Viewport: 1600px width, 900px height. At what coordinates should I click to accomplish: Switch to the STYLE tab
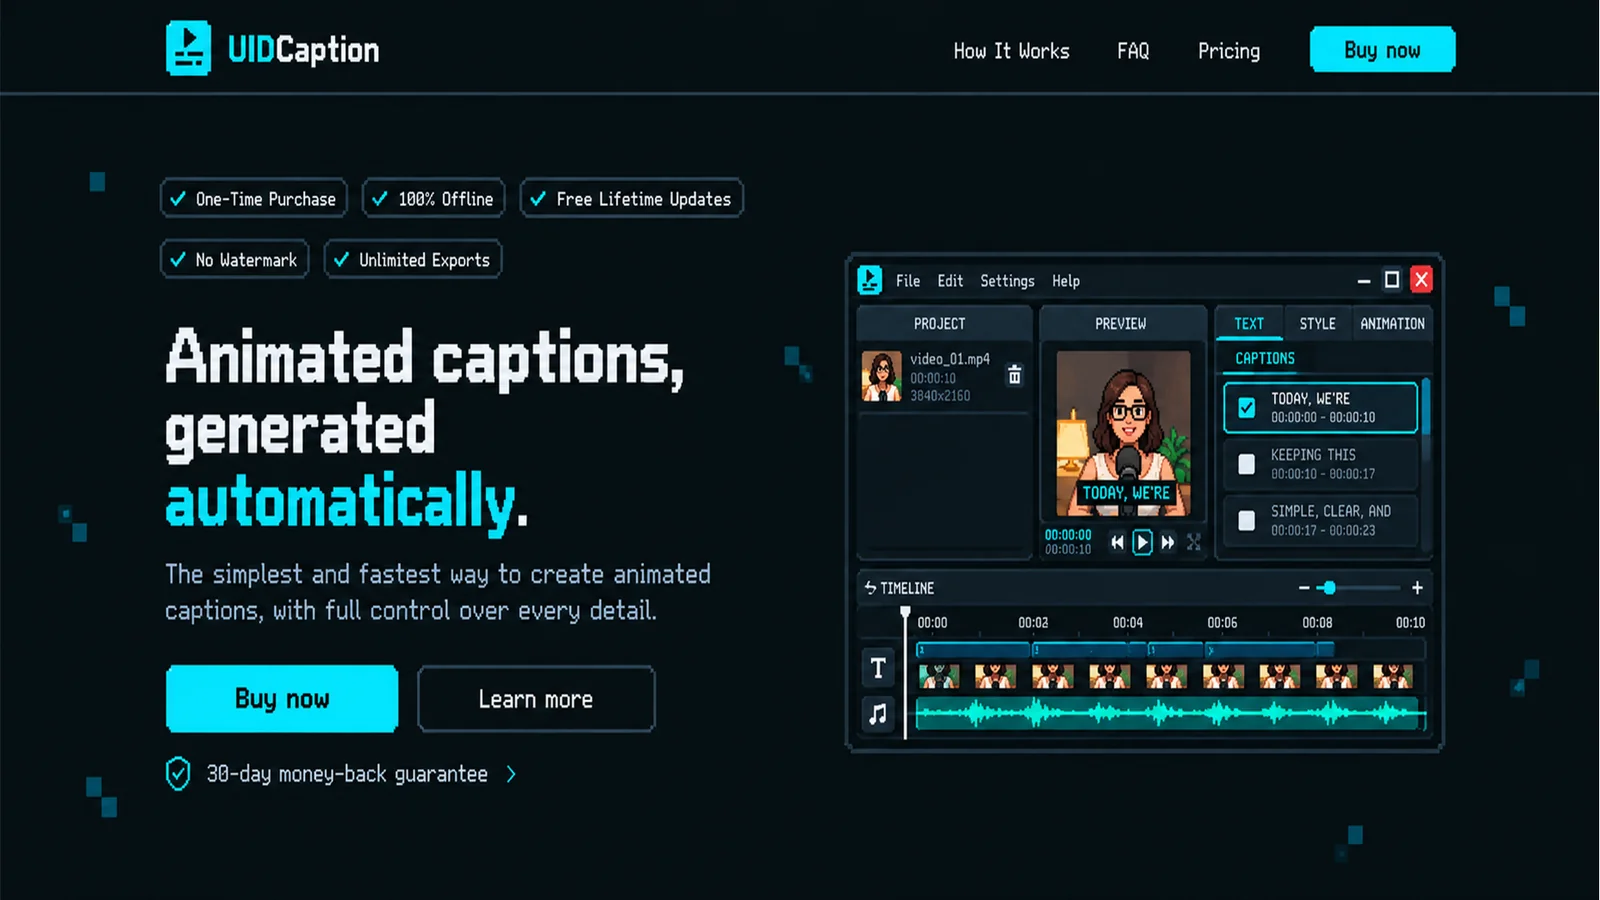tap(1317, 324)
